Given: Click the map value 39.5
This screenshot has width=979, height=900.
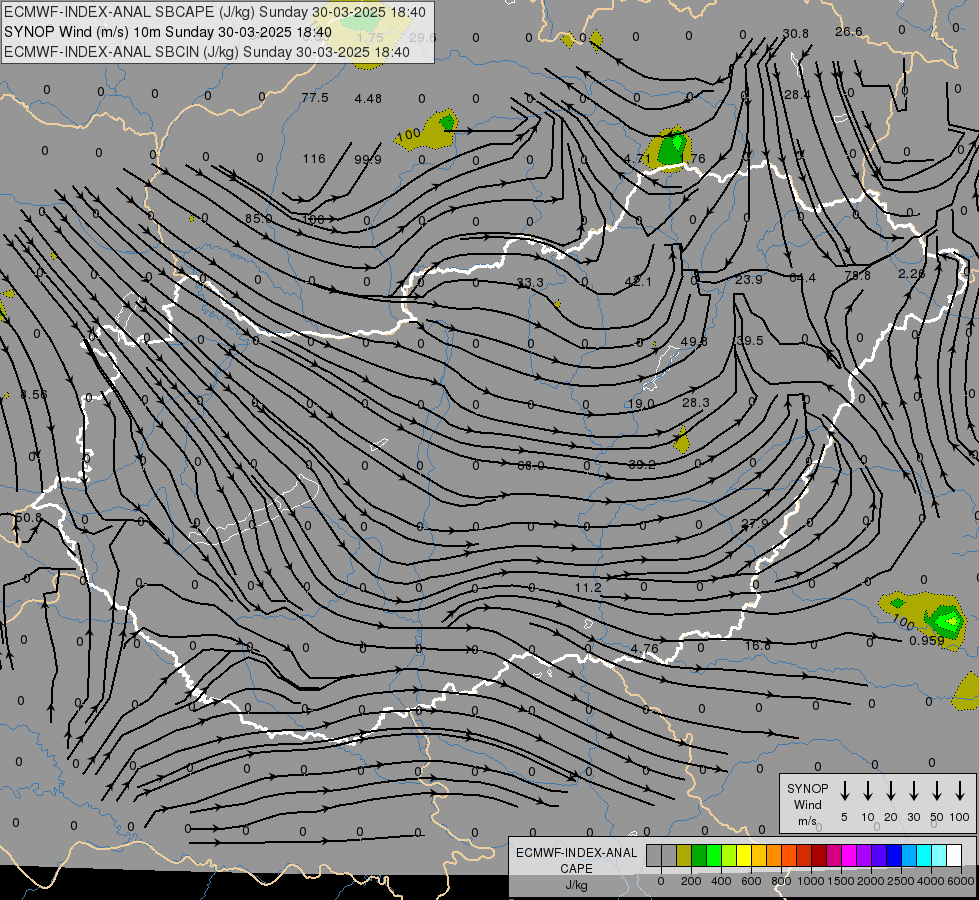Looking at the screenshot, I should [749, 340].
